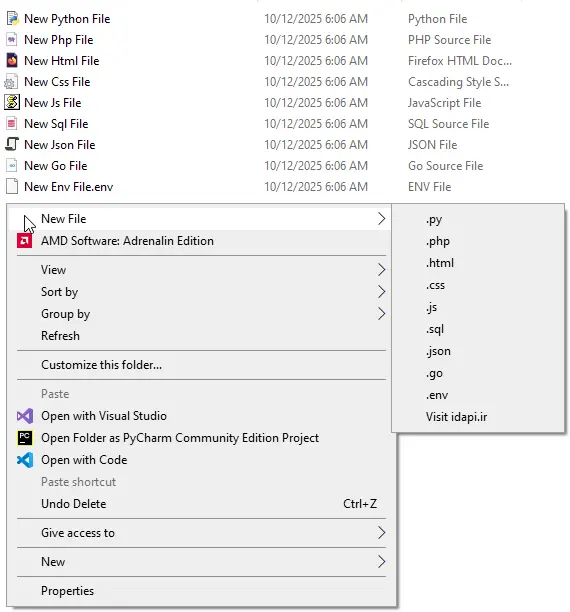Select the Give access to entry
Screen dimensions: 570x612
[x=199, y=533]
